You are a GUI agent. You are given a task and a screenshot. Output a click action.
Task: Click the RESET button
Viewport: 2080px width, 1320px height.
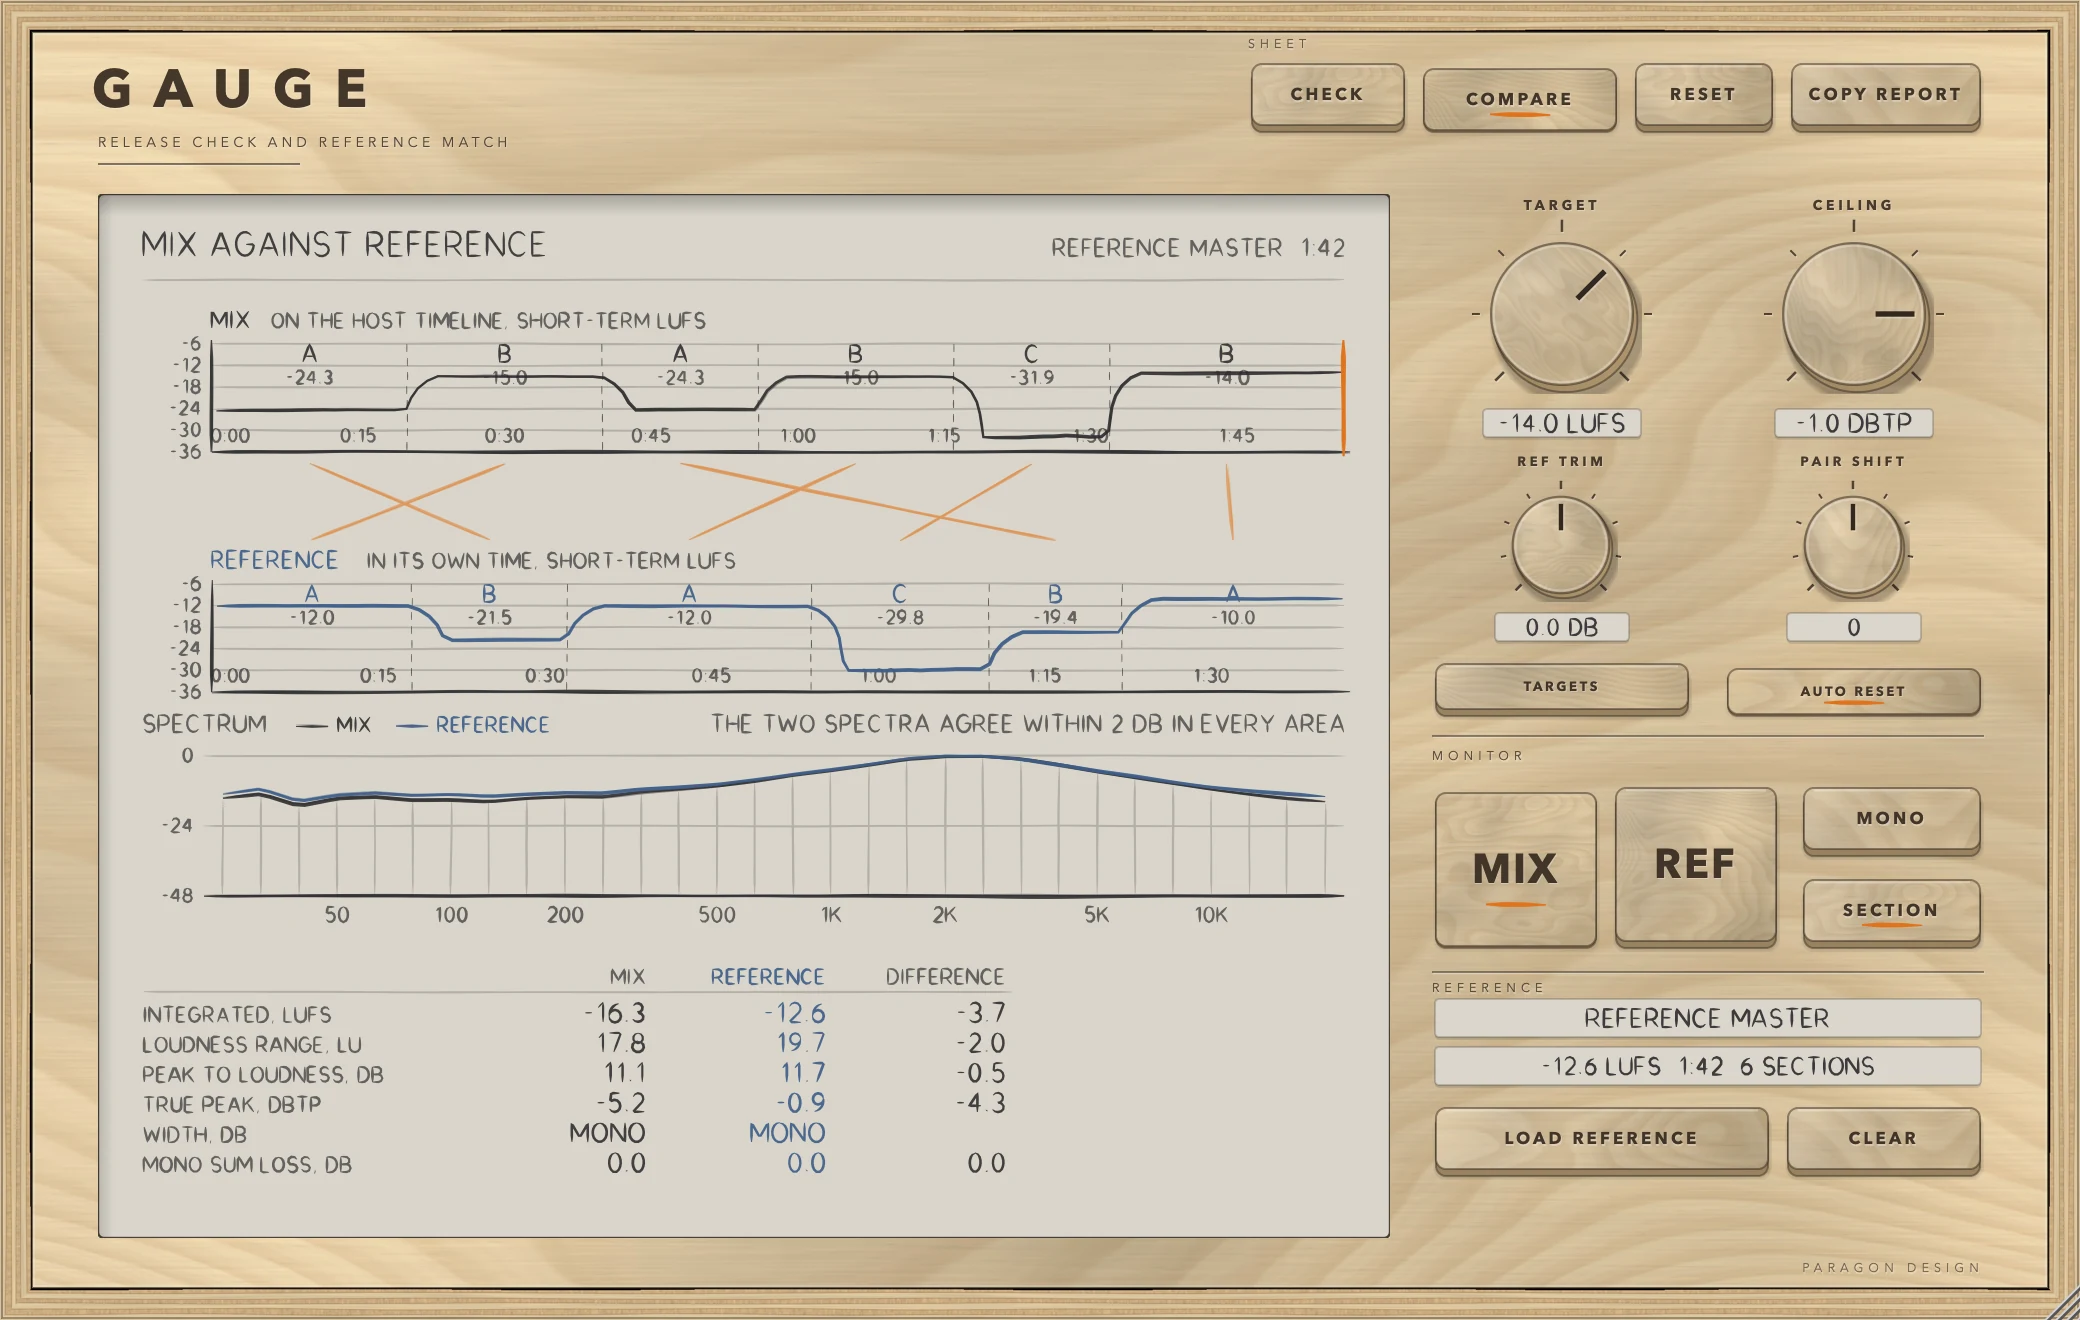1703,96
